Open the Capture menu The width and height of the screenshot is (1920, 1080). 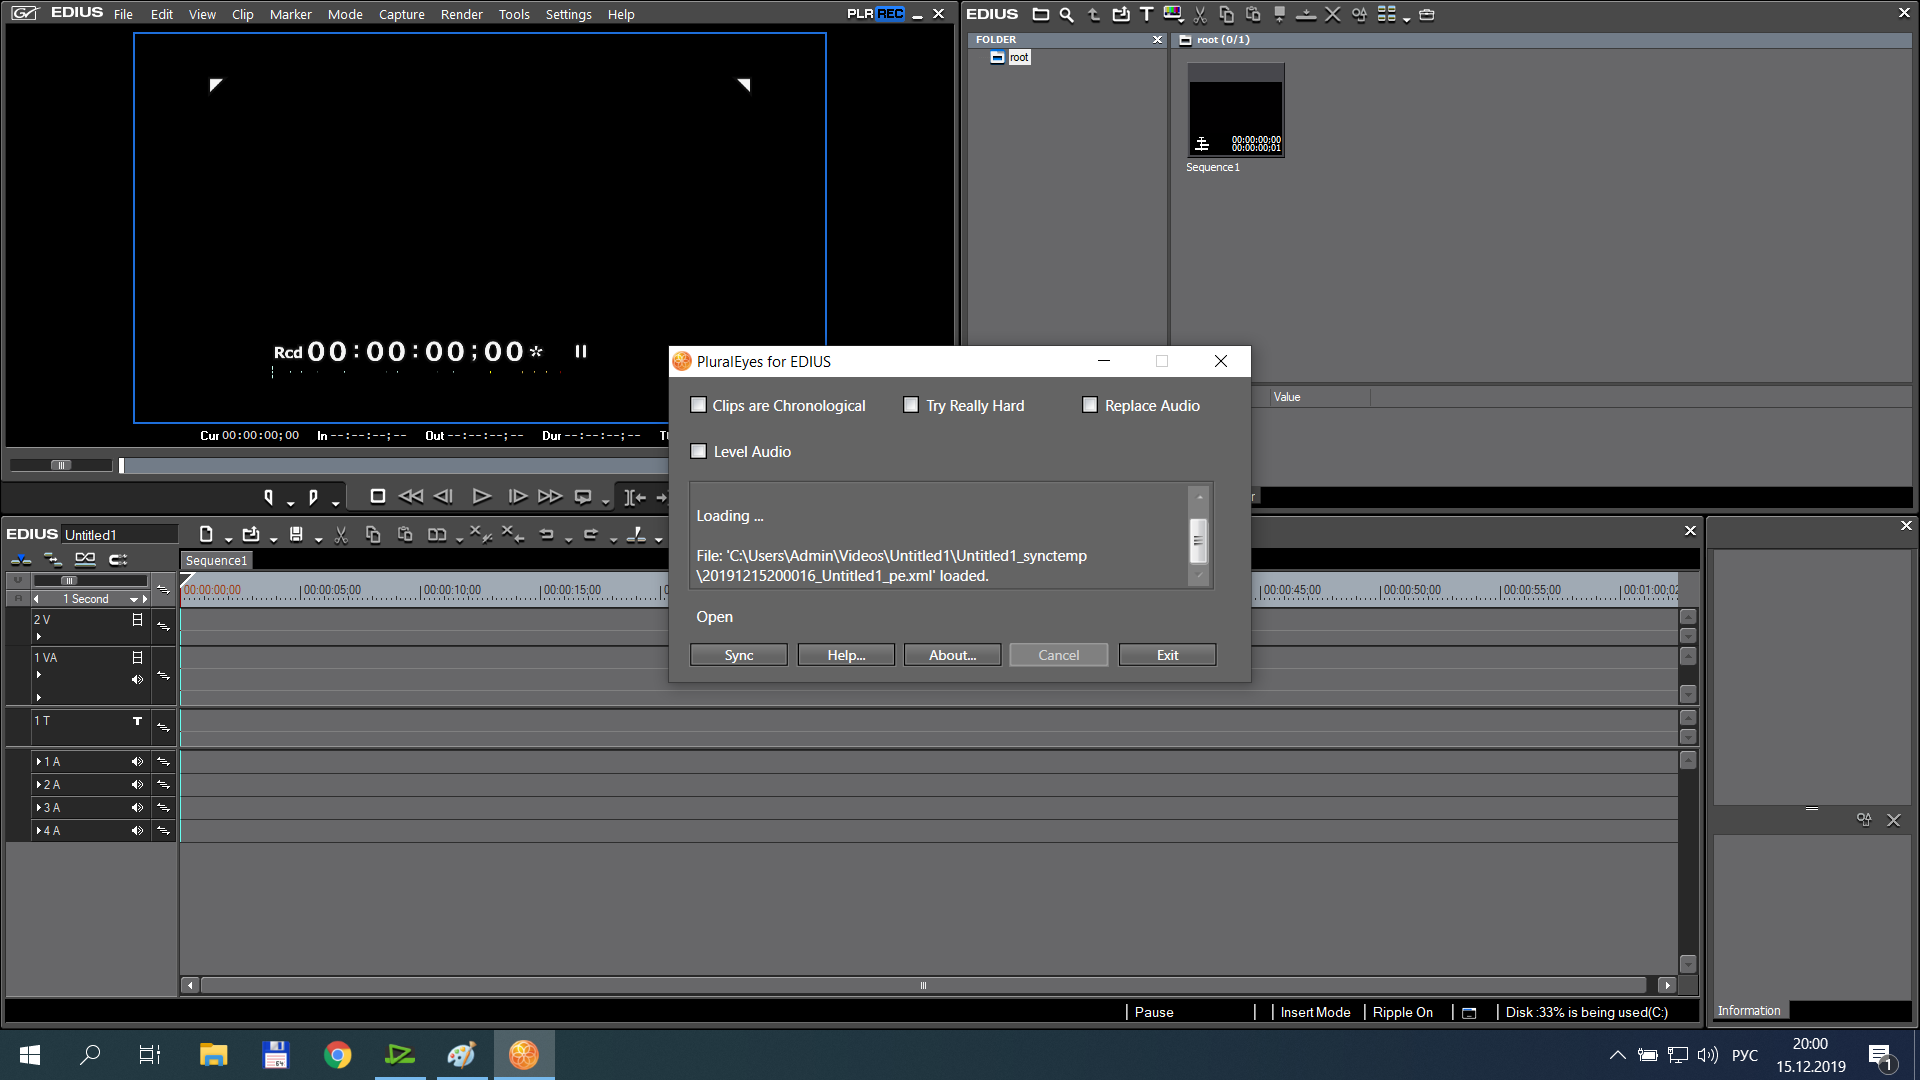click(401, 14)
